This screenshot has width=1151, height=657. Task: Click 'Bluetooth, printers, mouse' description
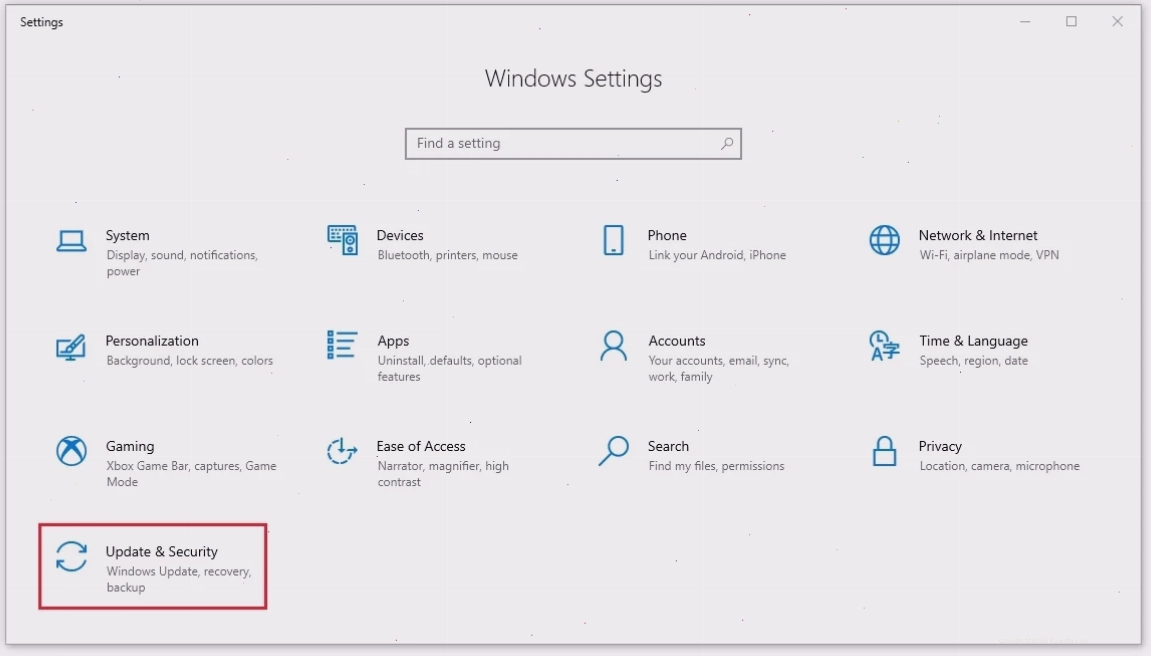pos(447,255)
